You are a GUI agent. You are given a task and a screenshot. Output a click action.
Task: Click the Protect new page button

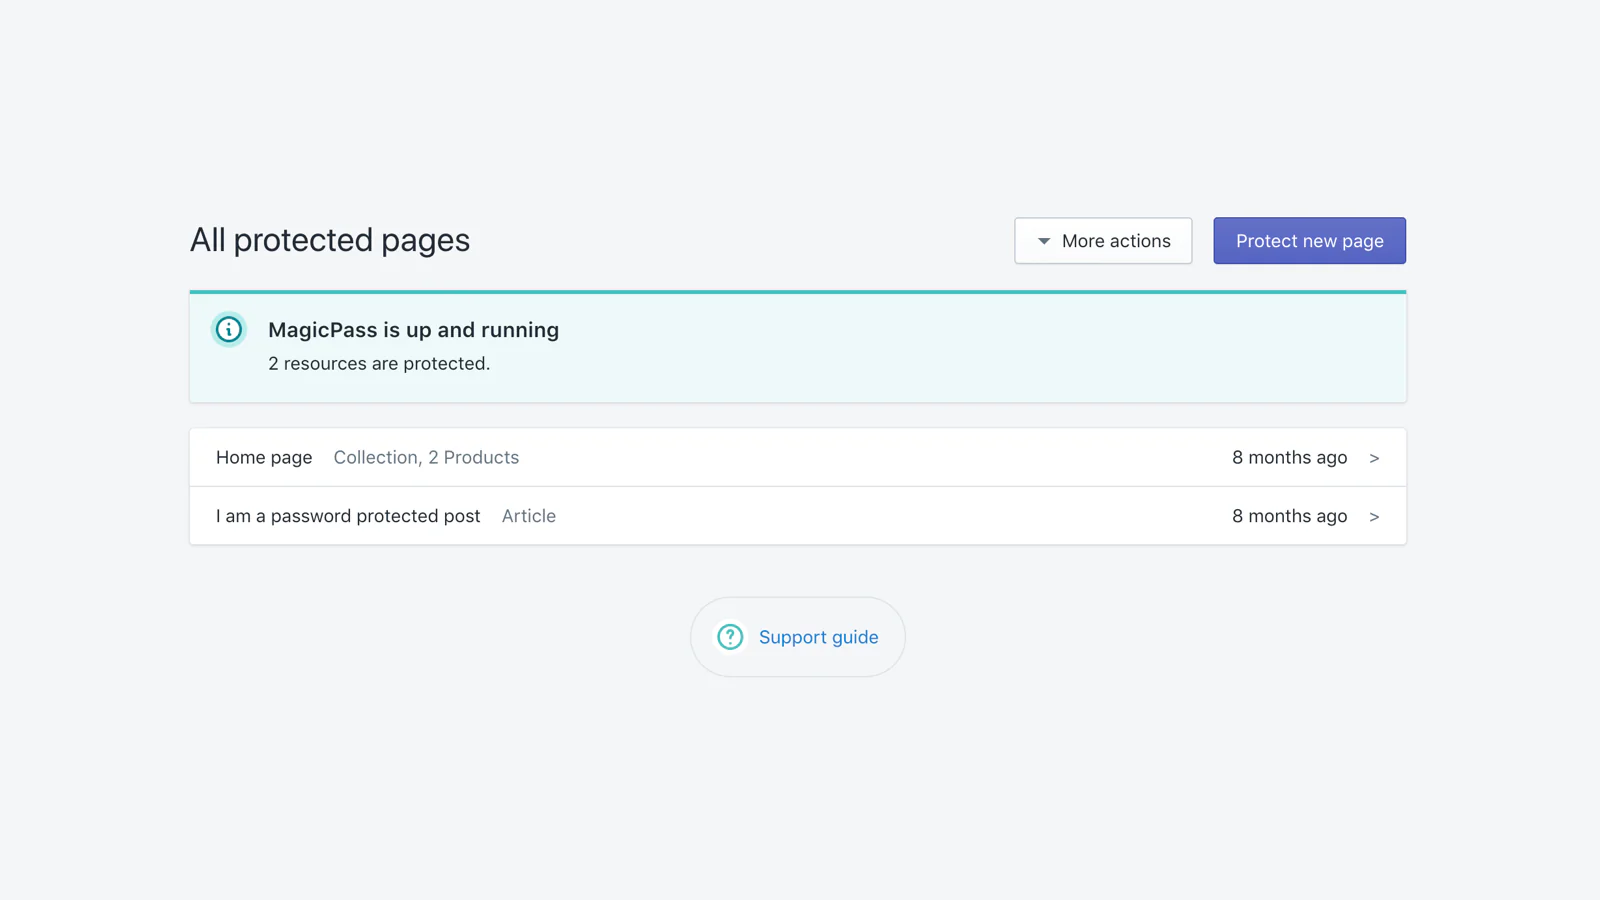1309,241
